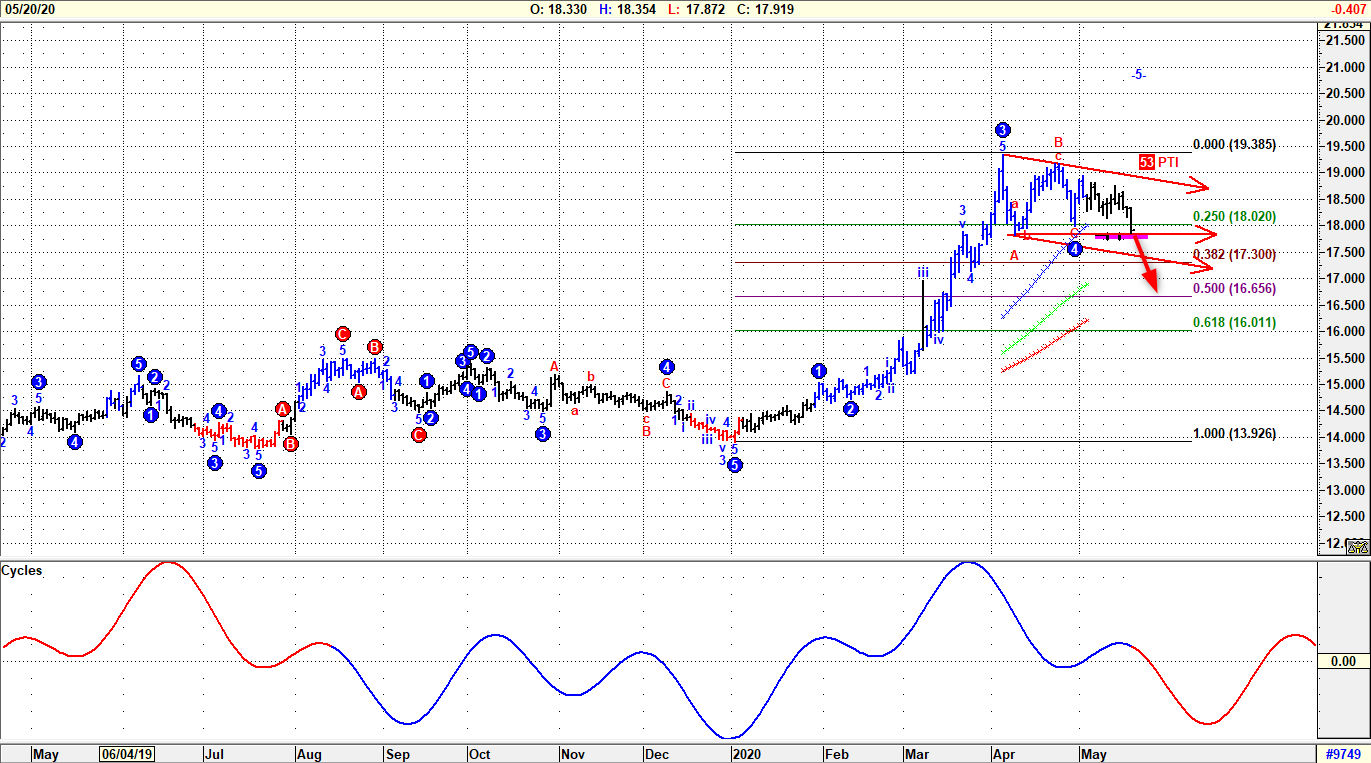Click the Cycles study panel title
Viewport: 1371px width, 763px height.
coord(22,571)
